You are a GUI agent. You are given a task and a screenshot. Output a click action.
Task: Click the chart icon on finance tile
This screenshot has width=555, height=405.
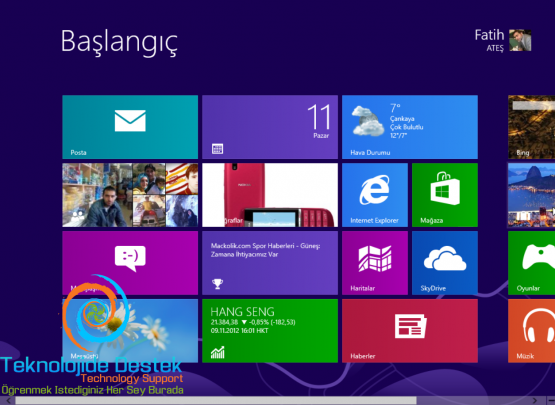(217, 352)
